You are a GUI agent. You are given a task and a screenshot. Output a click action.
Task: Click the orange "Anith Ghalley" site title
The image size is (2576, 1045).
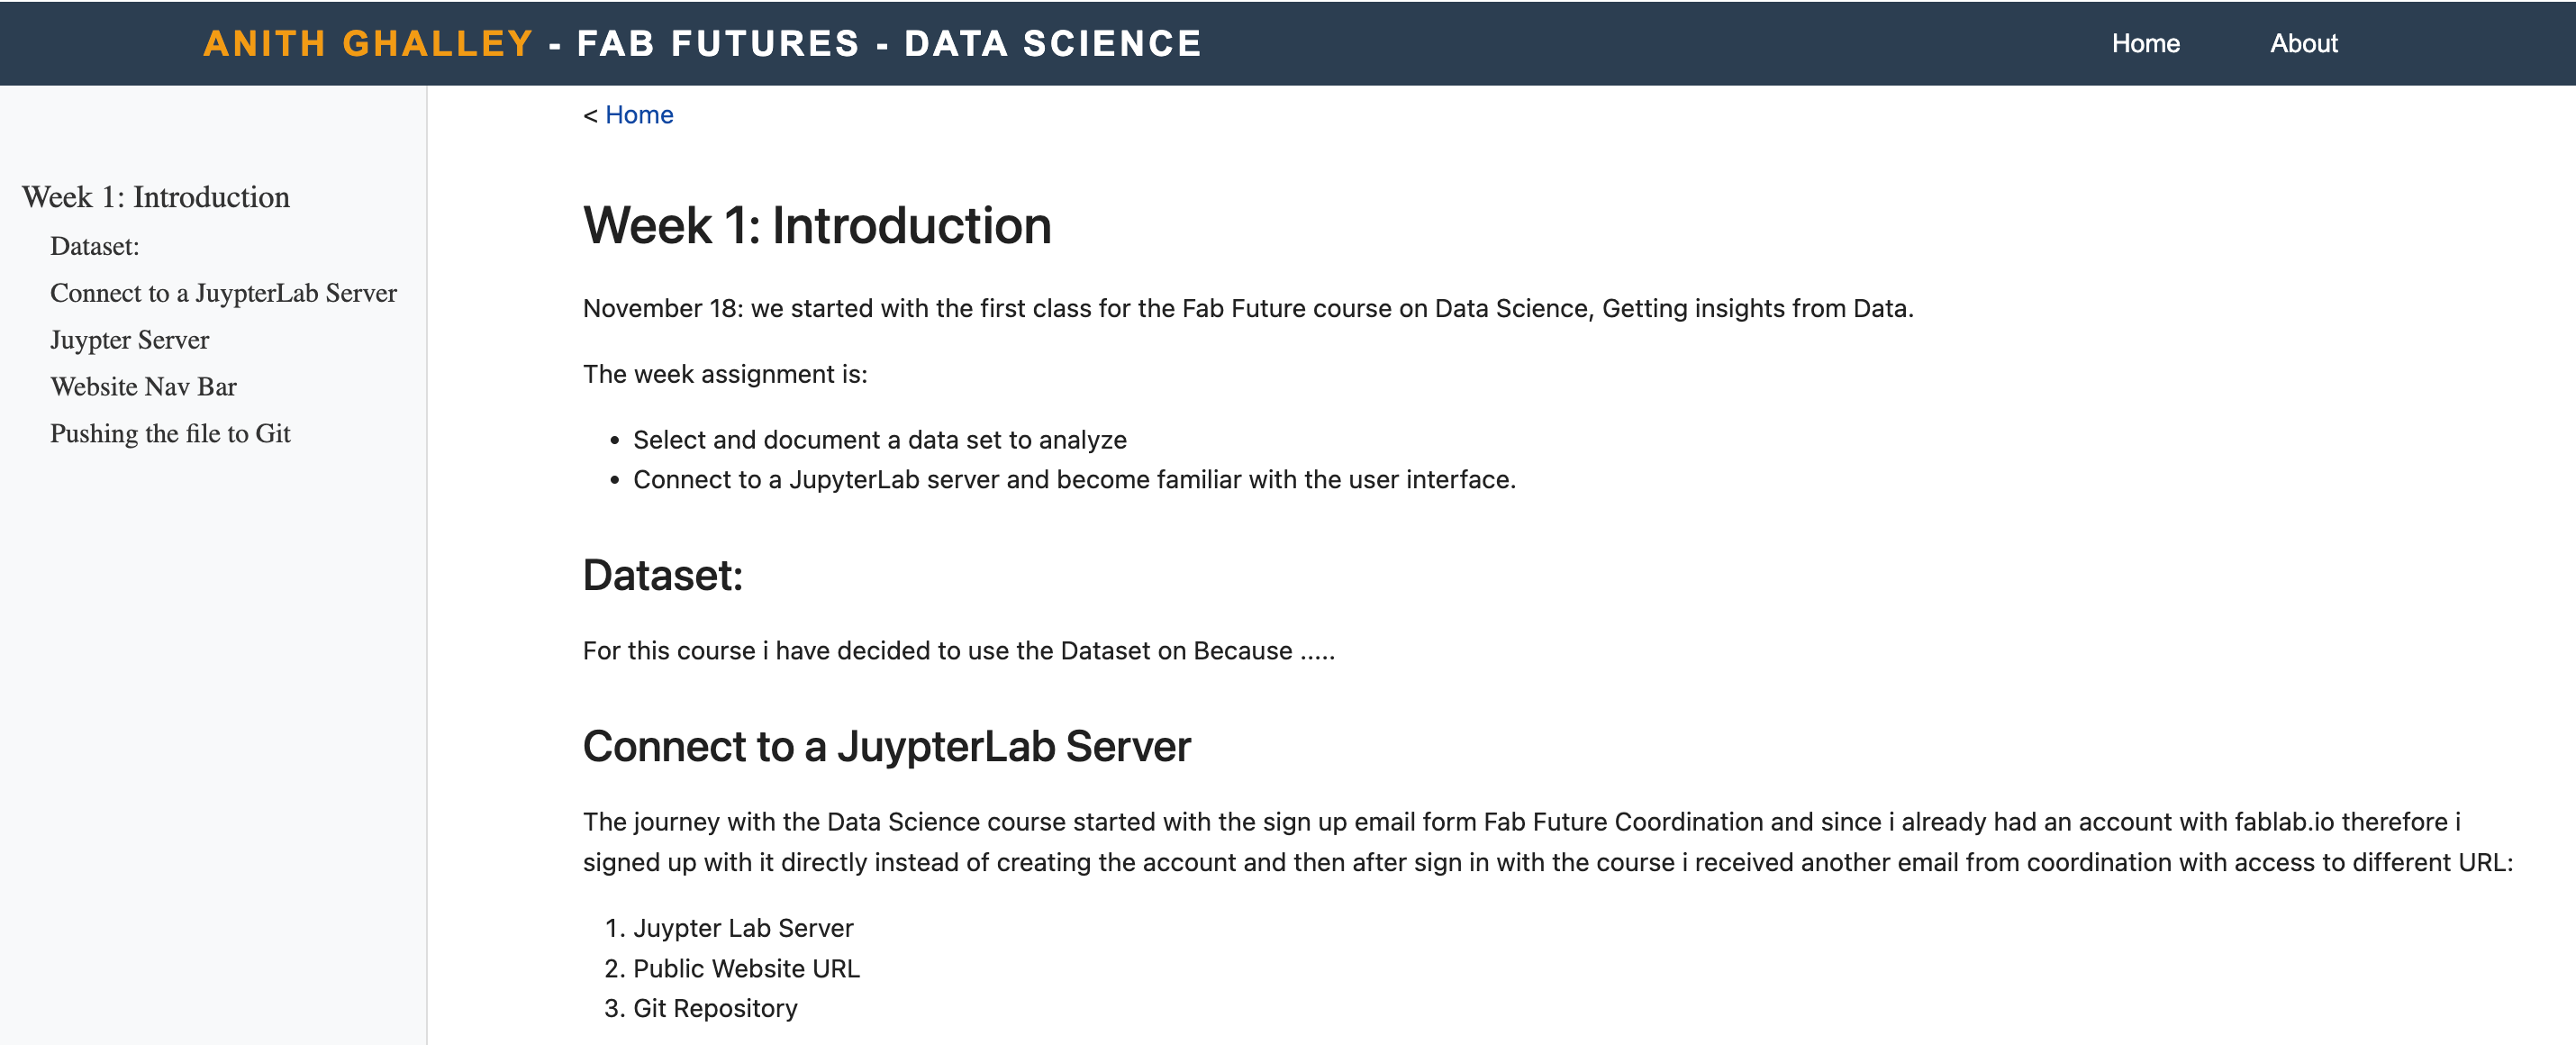367,44
